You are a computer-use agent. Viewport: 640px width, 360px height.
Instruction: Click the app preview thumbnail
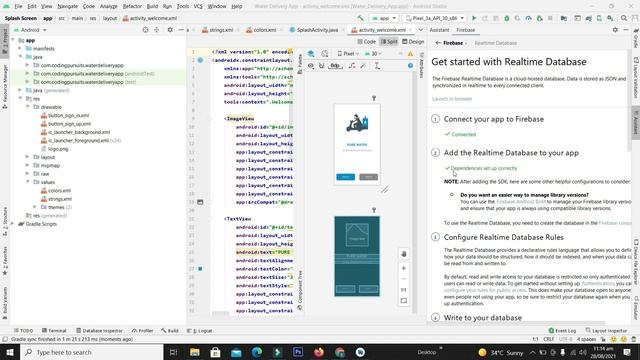pos(357,144)
